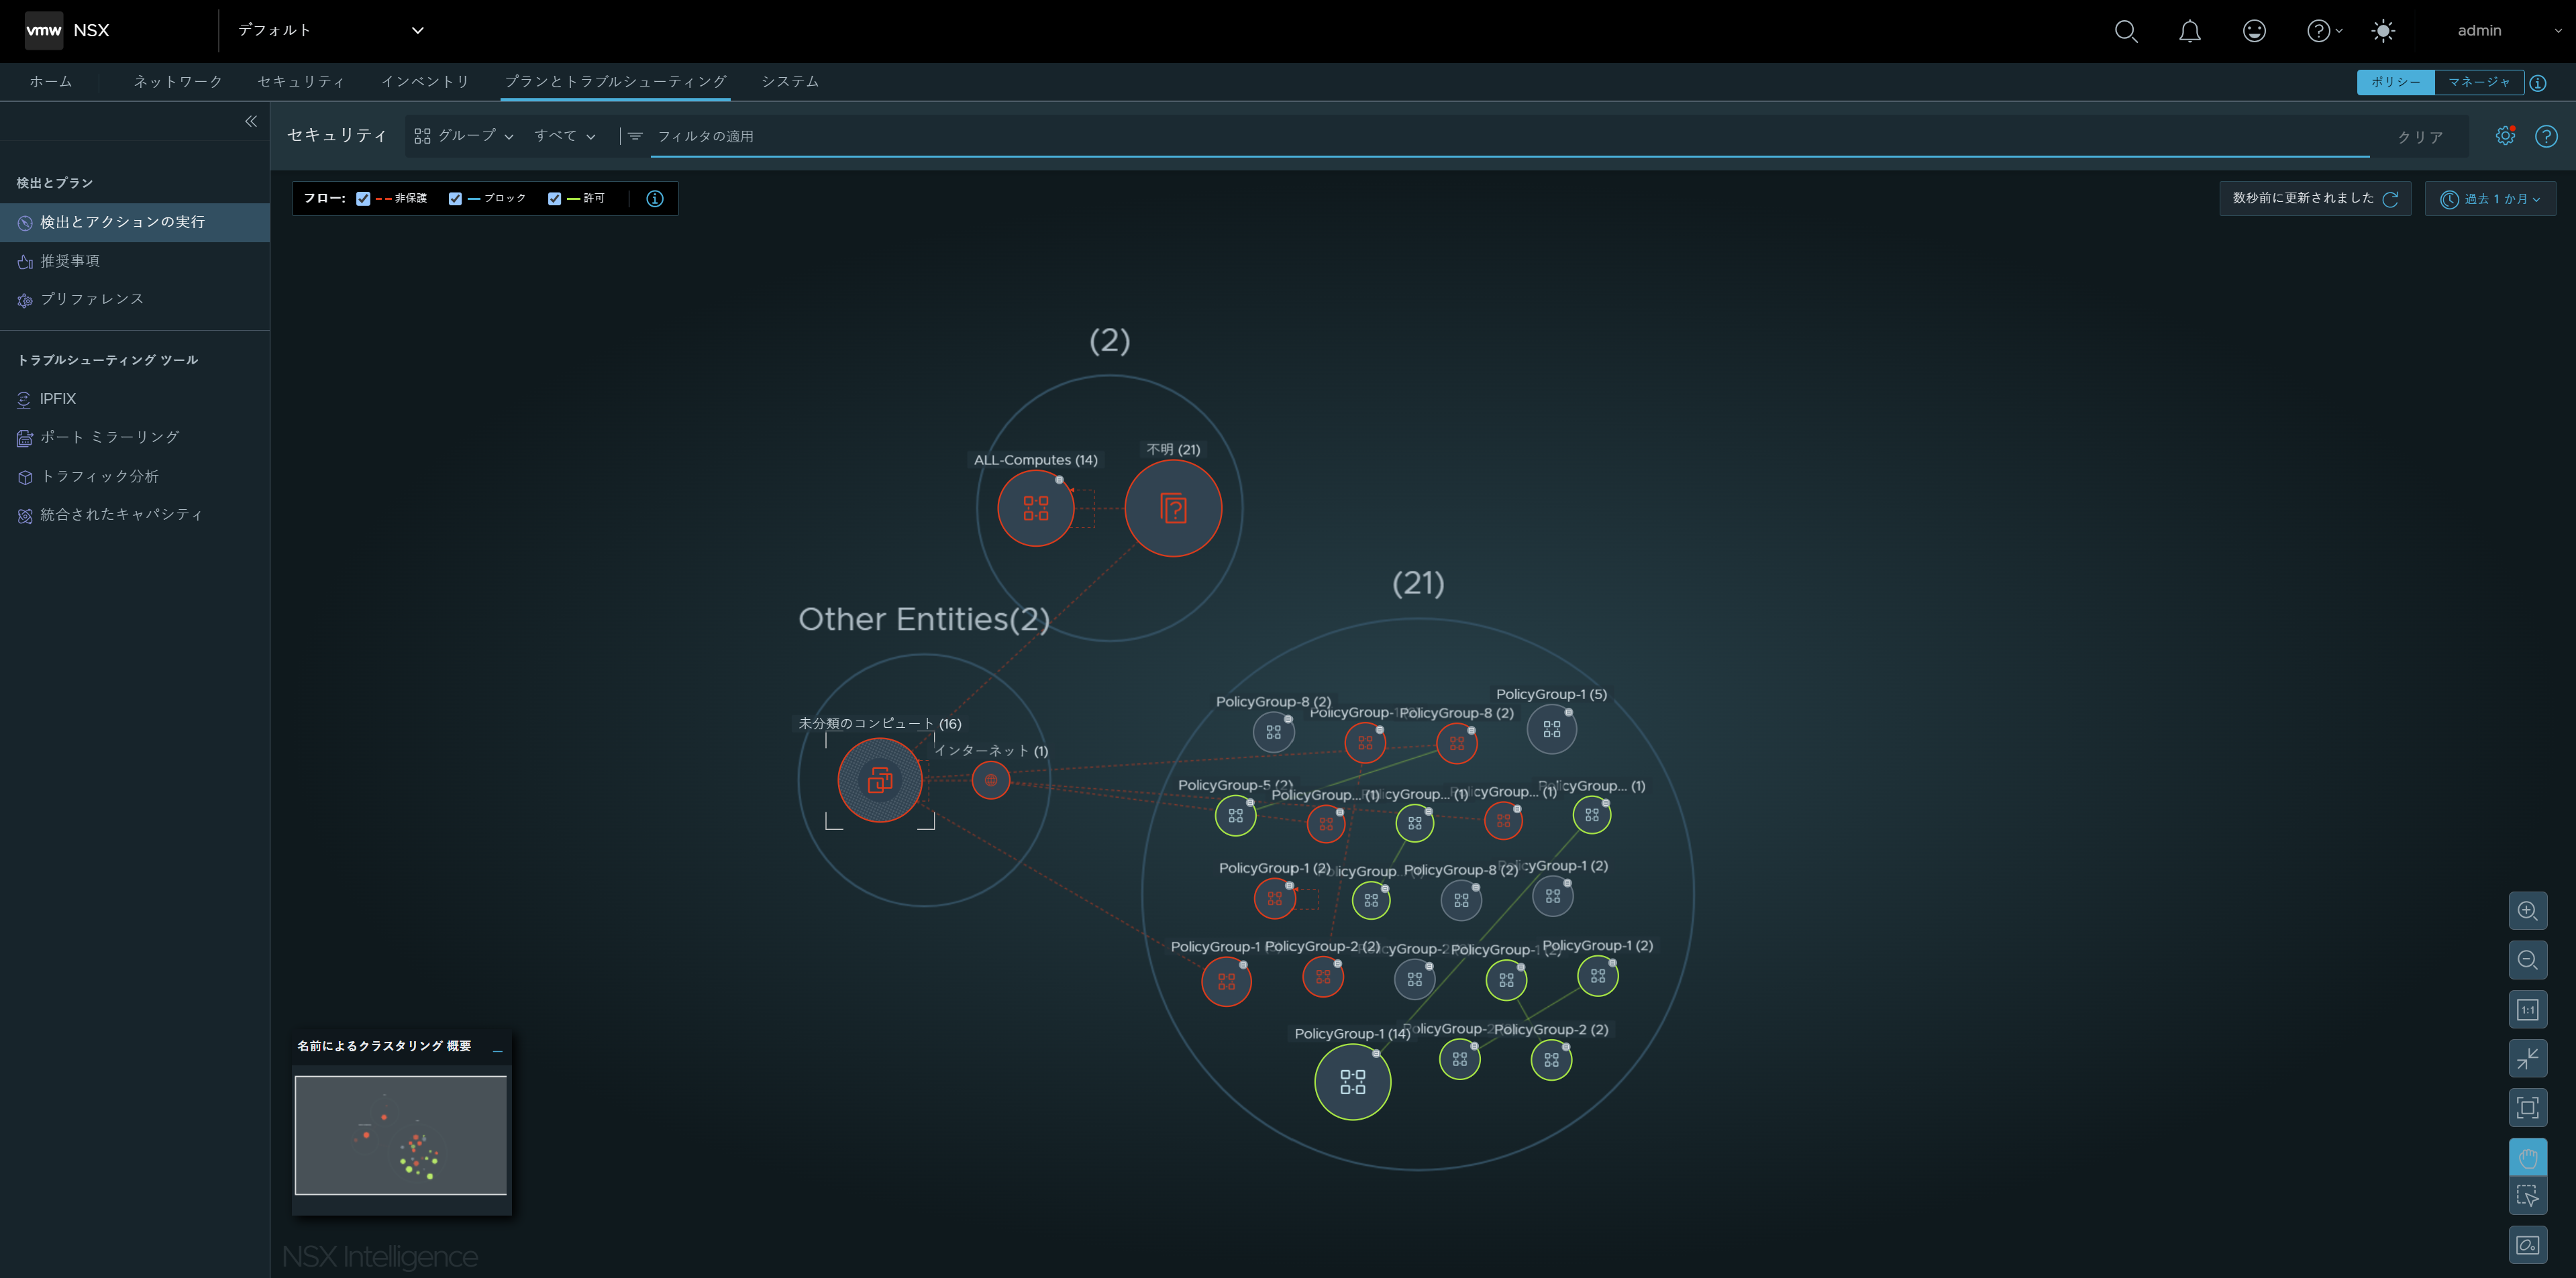Click the zoom out icon
The image size is (2576, 1278).
pos(2527,960)
